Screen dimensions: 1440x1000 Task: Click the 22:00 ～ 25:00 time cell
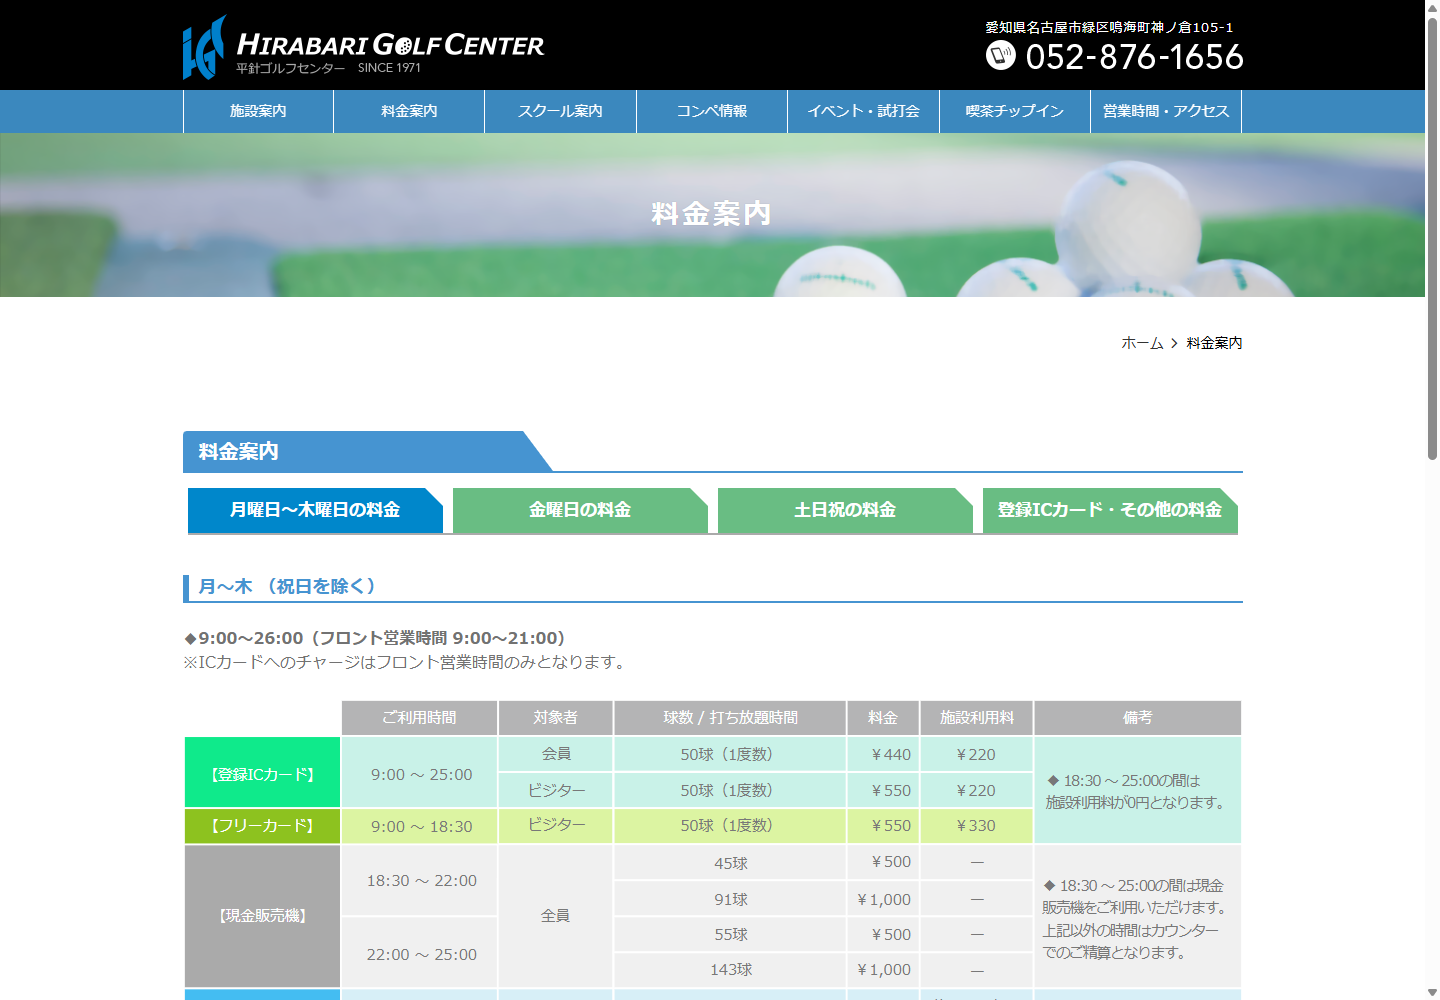point(420,953)
